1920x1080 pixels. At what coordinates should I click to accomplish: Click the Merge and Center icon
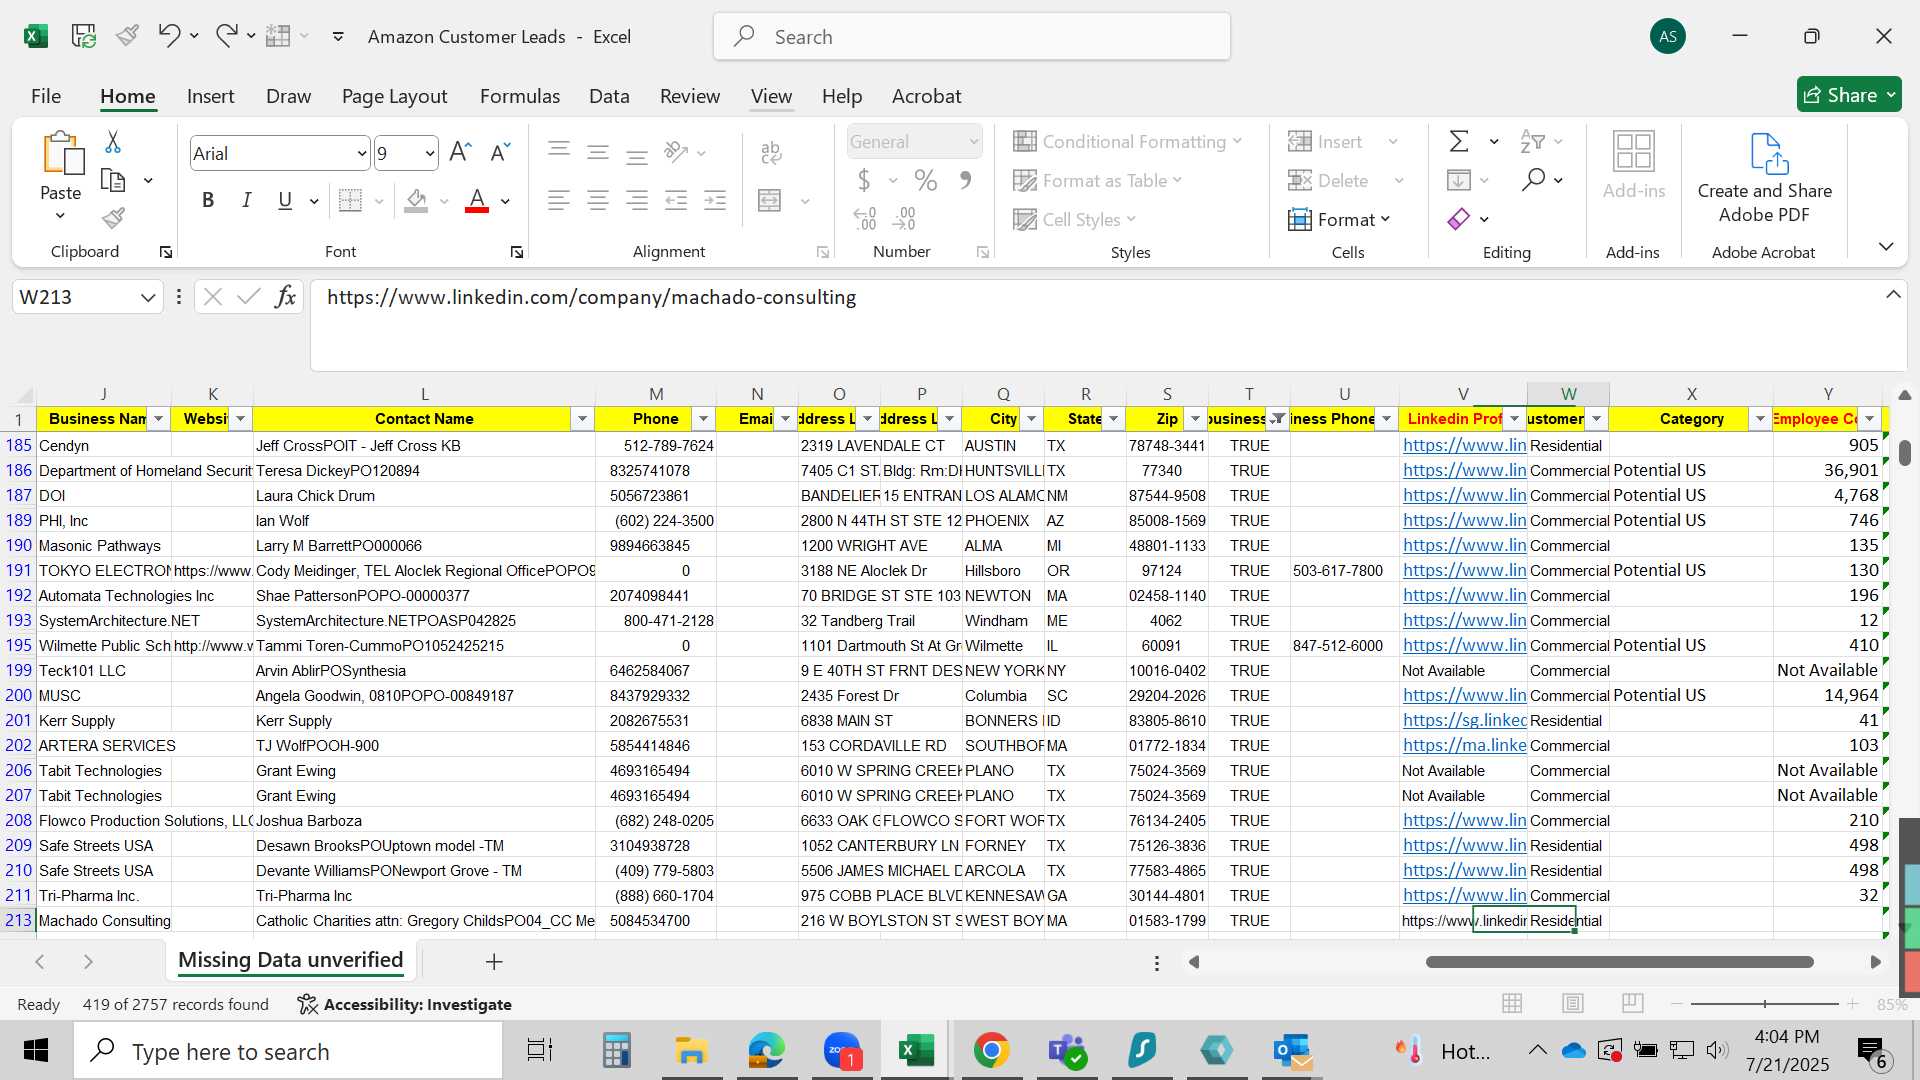770,200
